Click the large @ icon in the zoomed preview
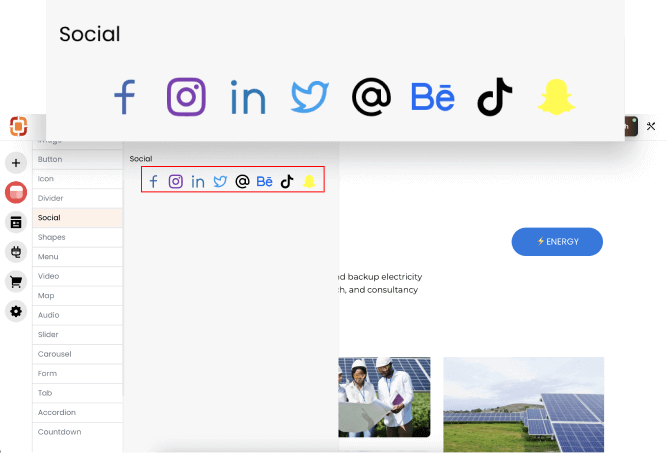Screen dimensions: 667x453 pos(371,97)
